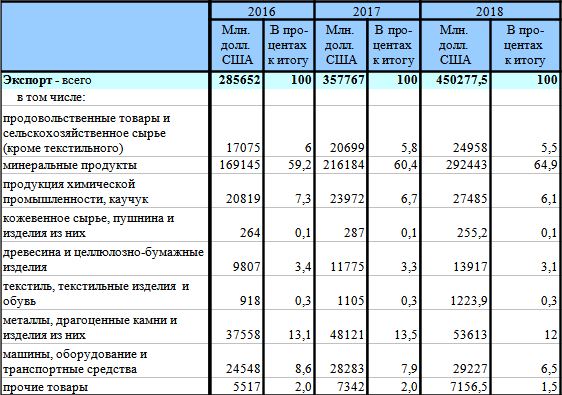
Task: Click other goods value 7342
Action: tap(351, 387)
